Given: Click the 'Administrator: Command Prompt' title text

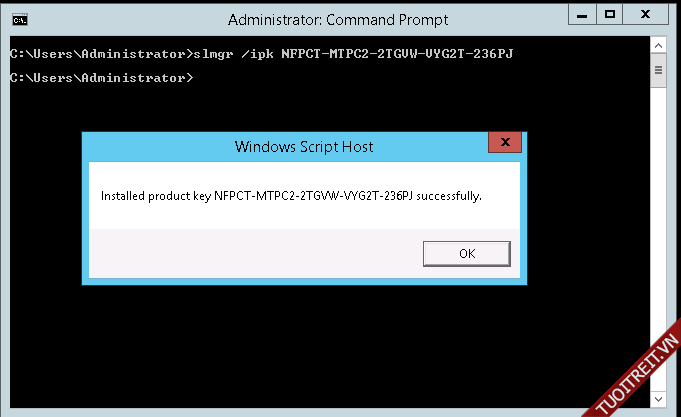Looking at the screenshot, I should (x=338, y=19).
